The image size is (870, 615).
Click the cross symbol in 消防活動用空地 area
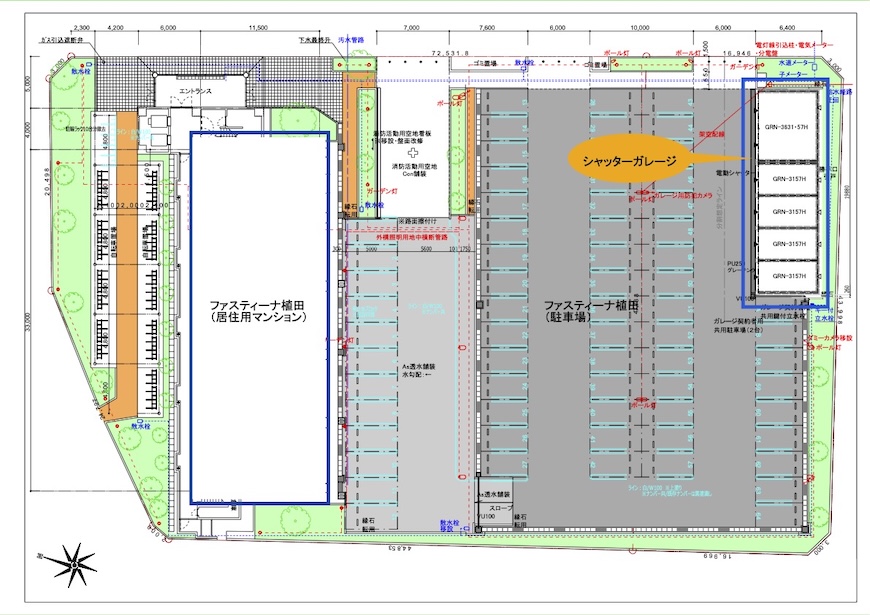click(413, 153)
